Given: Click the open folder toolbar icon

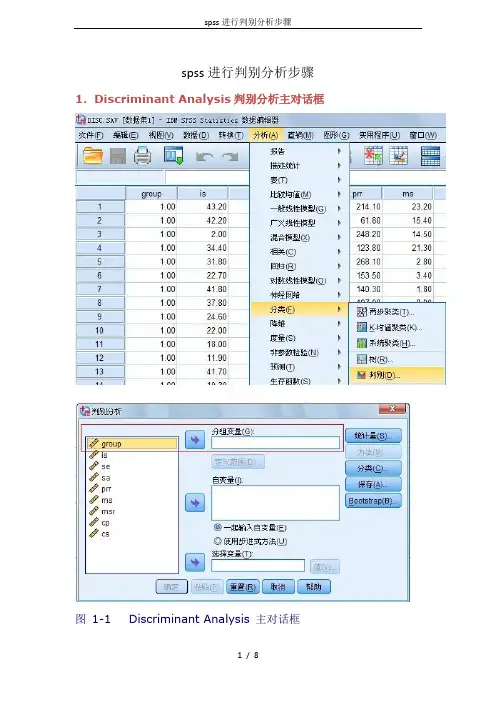Looking at the screenshot, I should 93,156.
